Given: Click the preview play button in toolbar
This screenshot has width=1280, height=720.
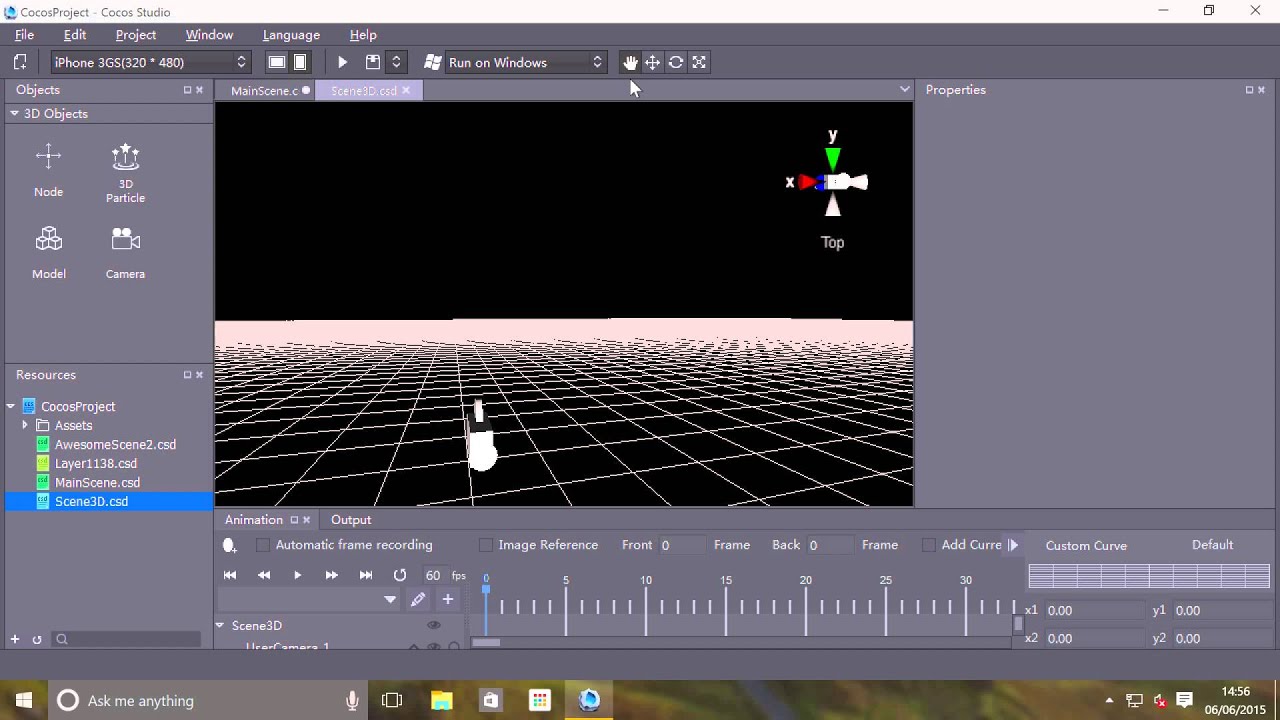Looking at the screenshot, I should 342,62.
